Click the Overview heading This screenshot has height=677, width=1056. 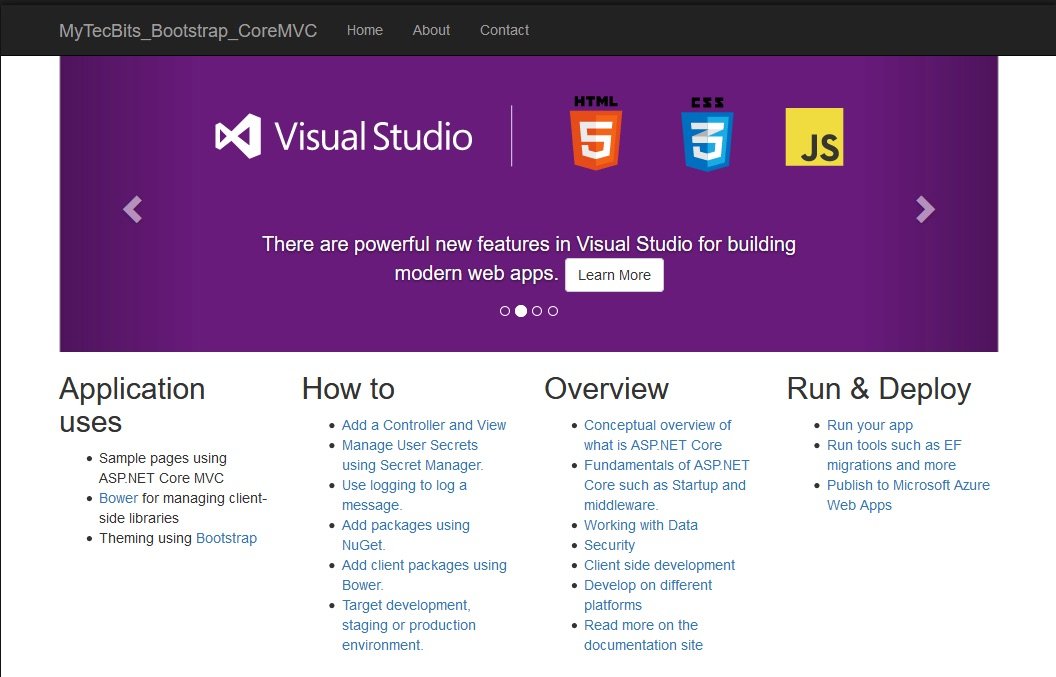tap(606, 389)
